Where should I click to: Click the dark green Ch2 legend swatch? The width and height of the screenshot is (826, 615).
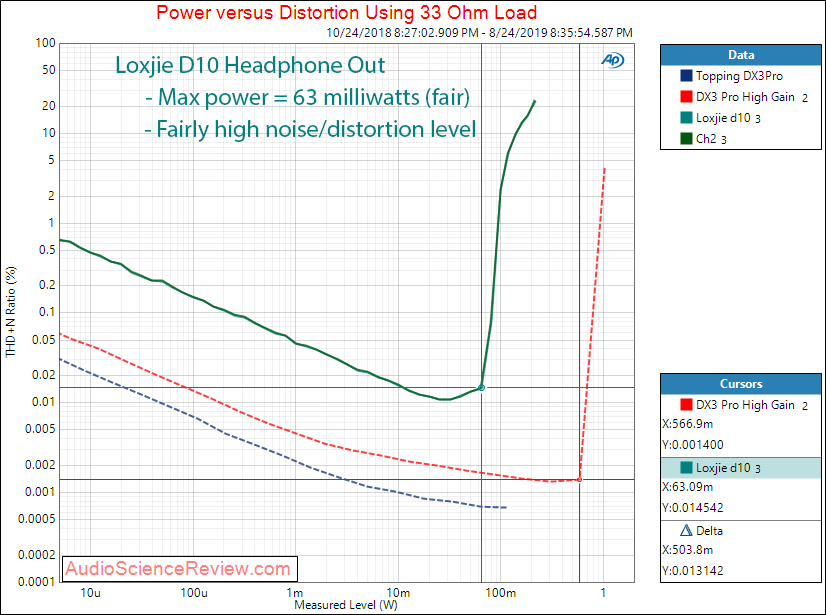pyautogui.click(x=686, y=139)
